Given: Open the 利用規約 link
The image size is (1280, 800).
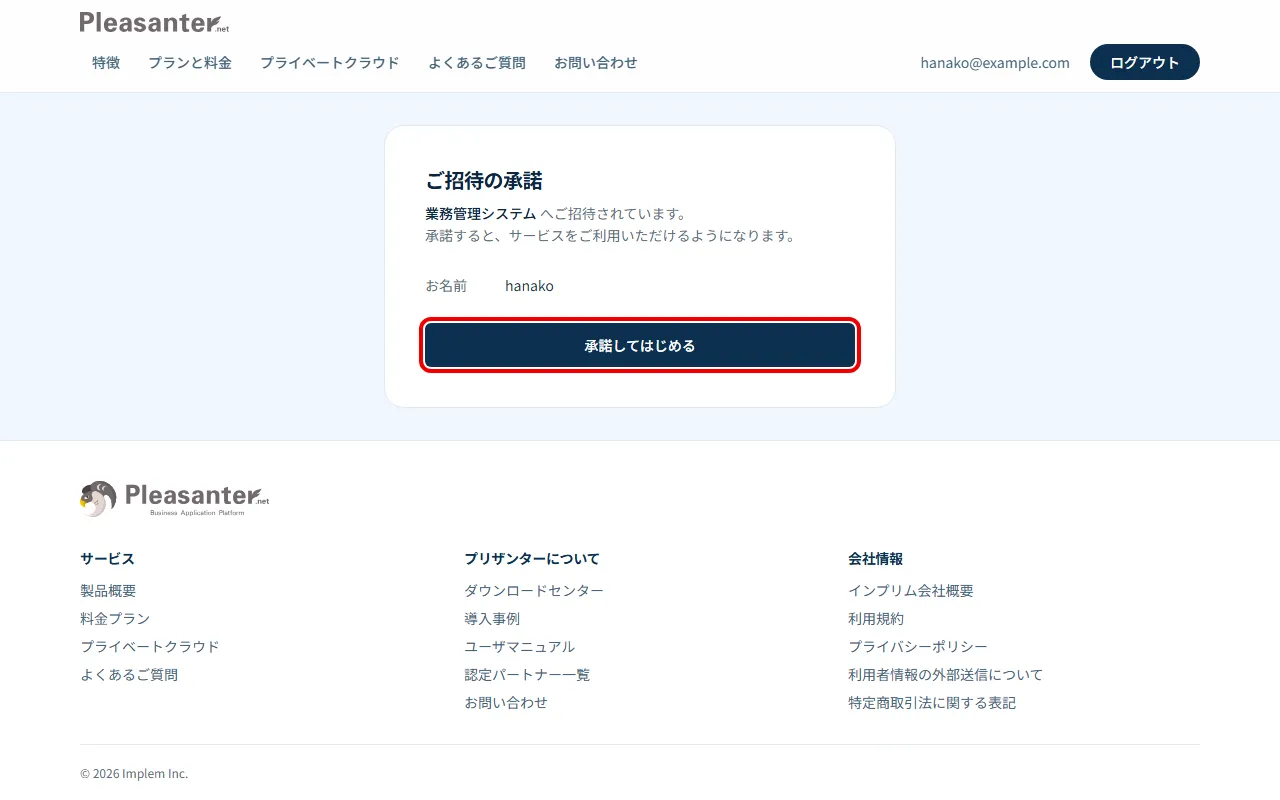Looking at the screenshot, I should 876,619.
